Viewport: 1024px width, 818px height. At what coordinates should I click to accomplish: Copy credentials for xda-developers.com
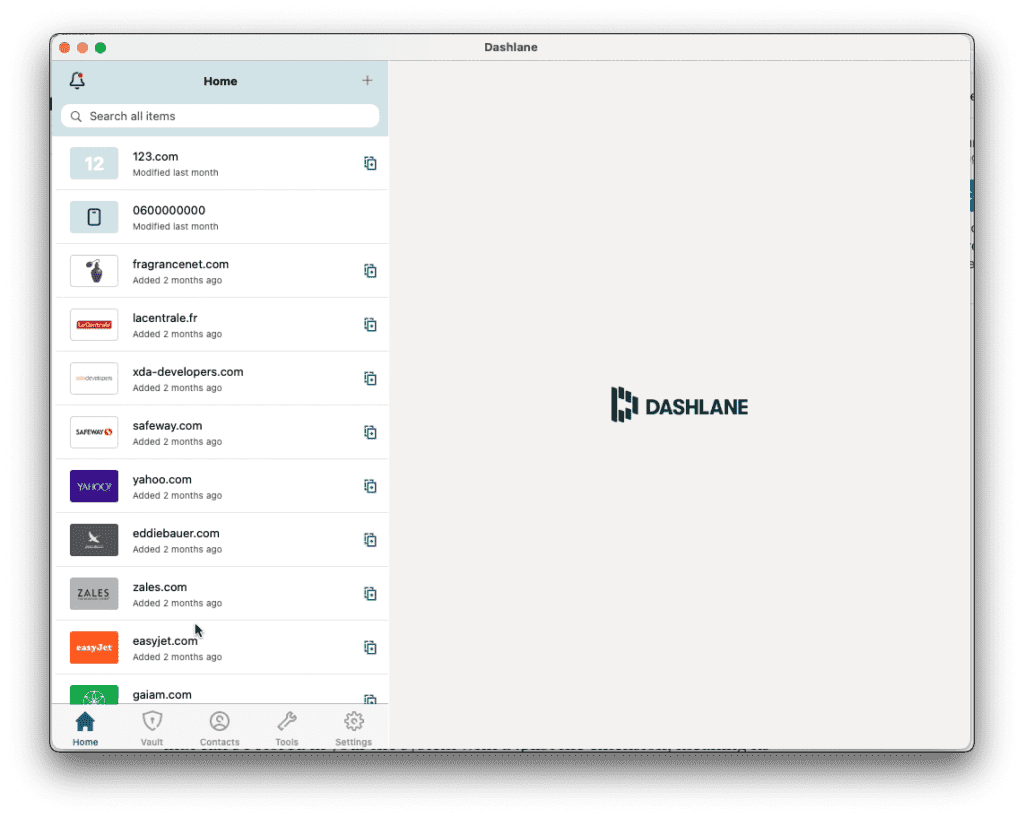click(370, 379)
